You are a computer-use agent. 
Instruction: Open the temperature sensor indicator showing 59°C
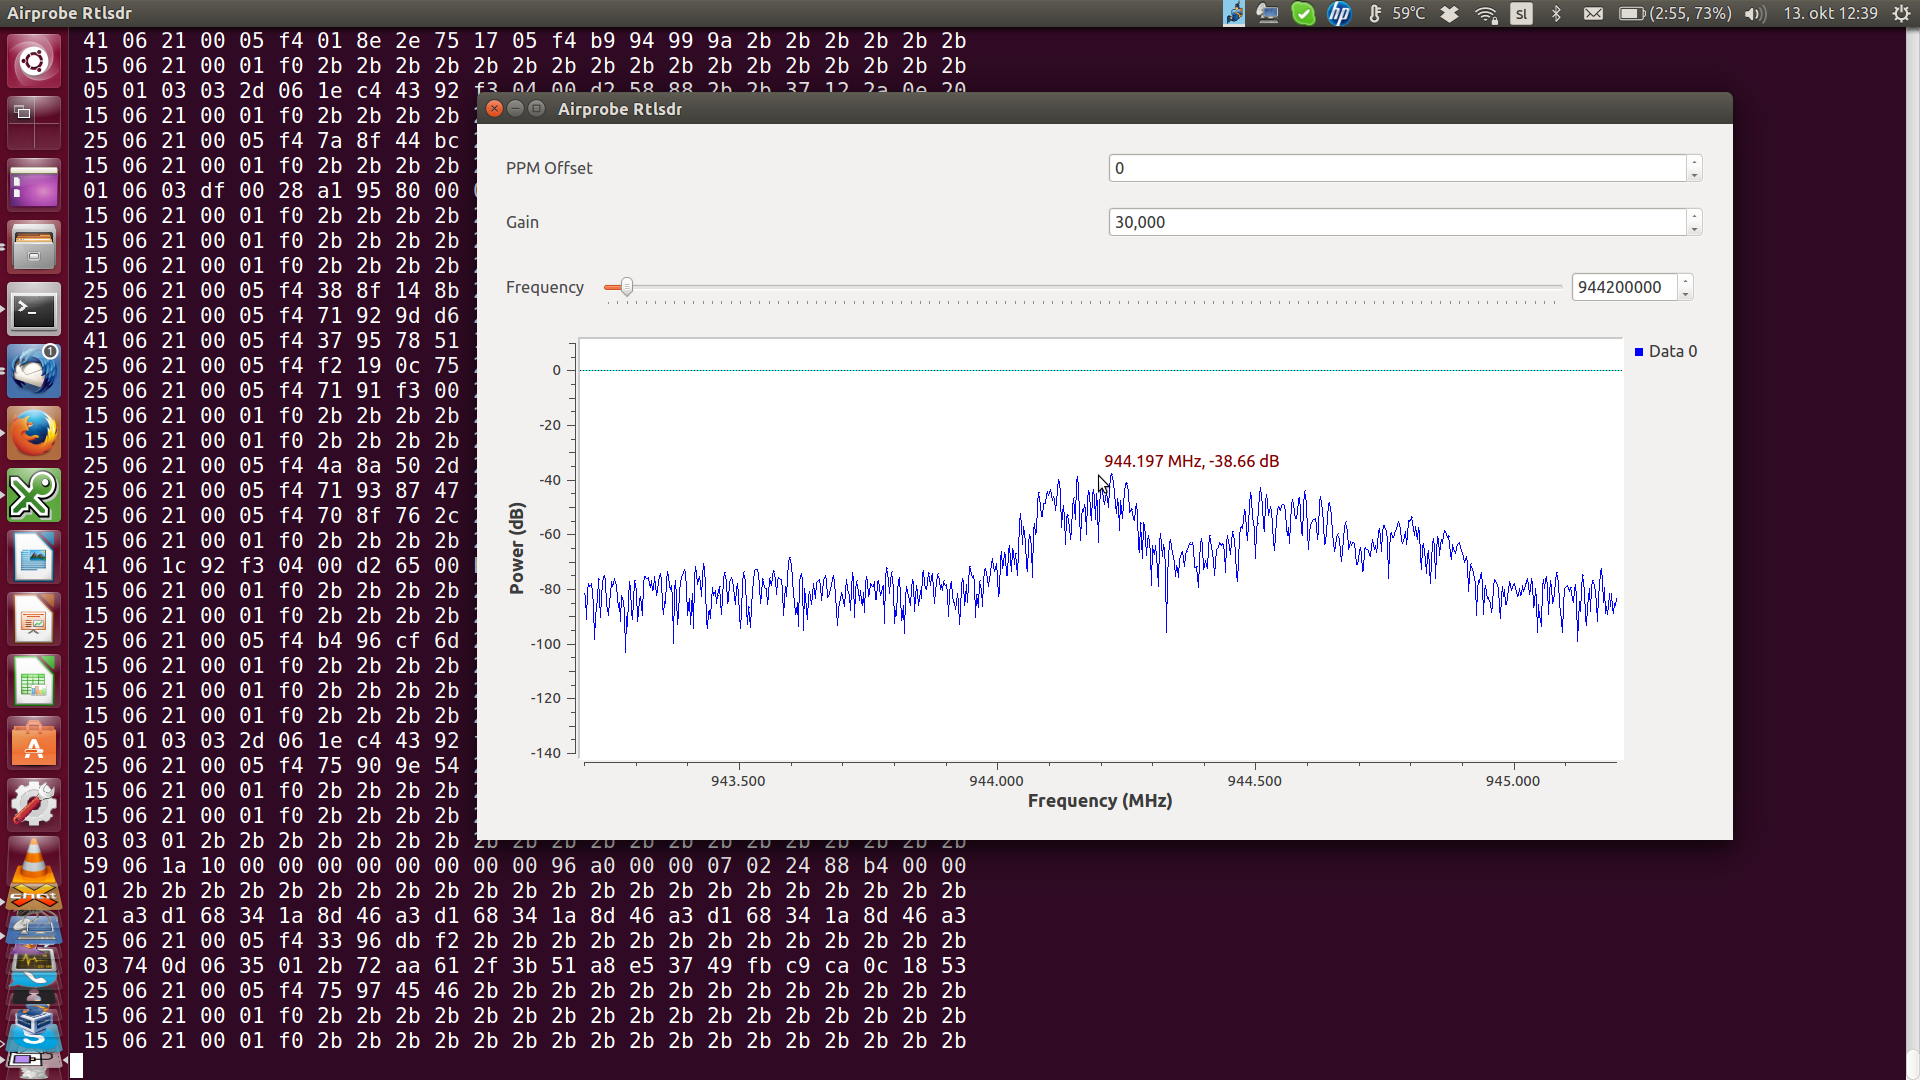1398,13
